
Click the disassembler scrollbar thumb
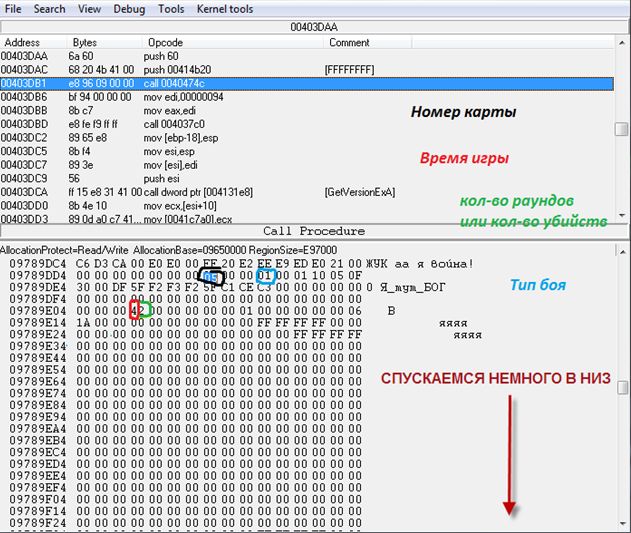[x=622, y=129]
